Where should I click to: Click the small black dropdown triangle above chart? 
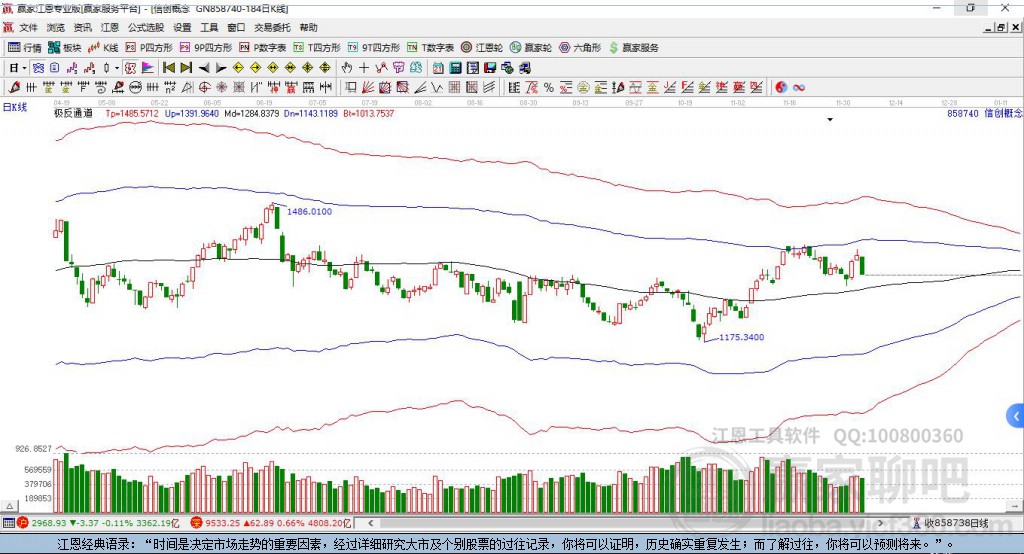830,120
